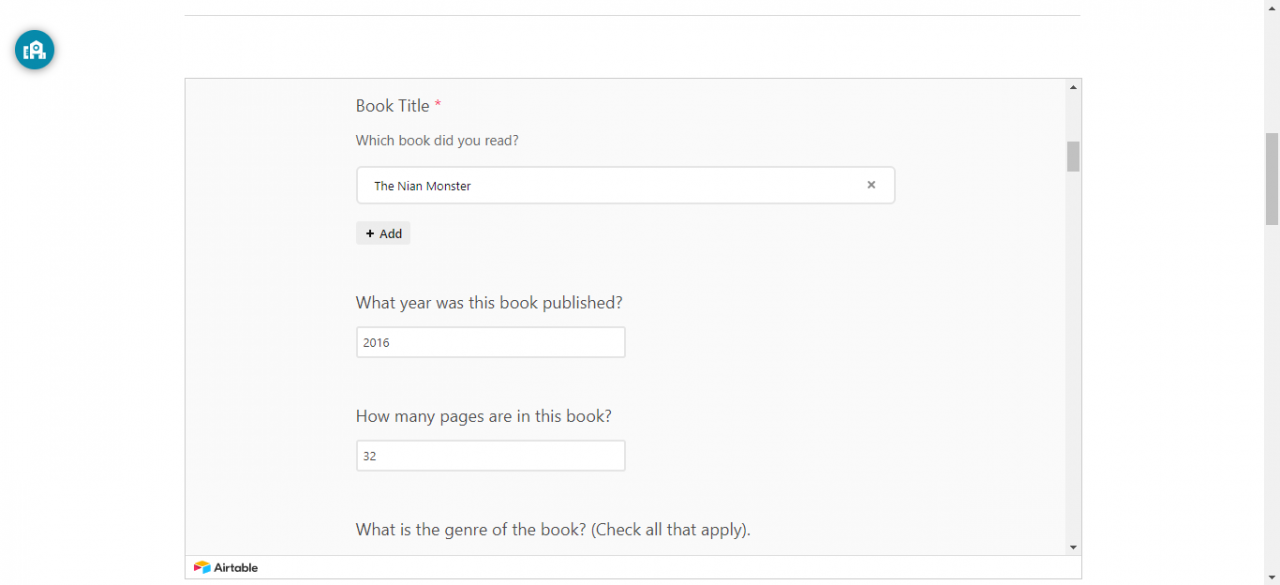Click the form's scroll-down arrow
Image resolution: width=1280 pixels, height=585 pixels.
[1073, 547]
